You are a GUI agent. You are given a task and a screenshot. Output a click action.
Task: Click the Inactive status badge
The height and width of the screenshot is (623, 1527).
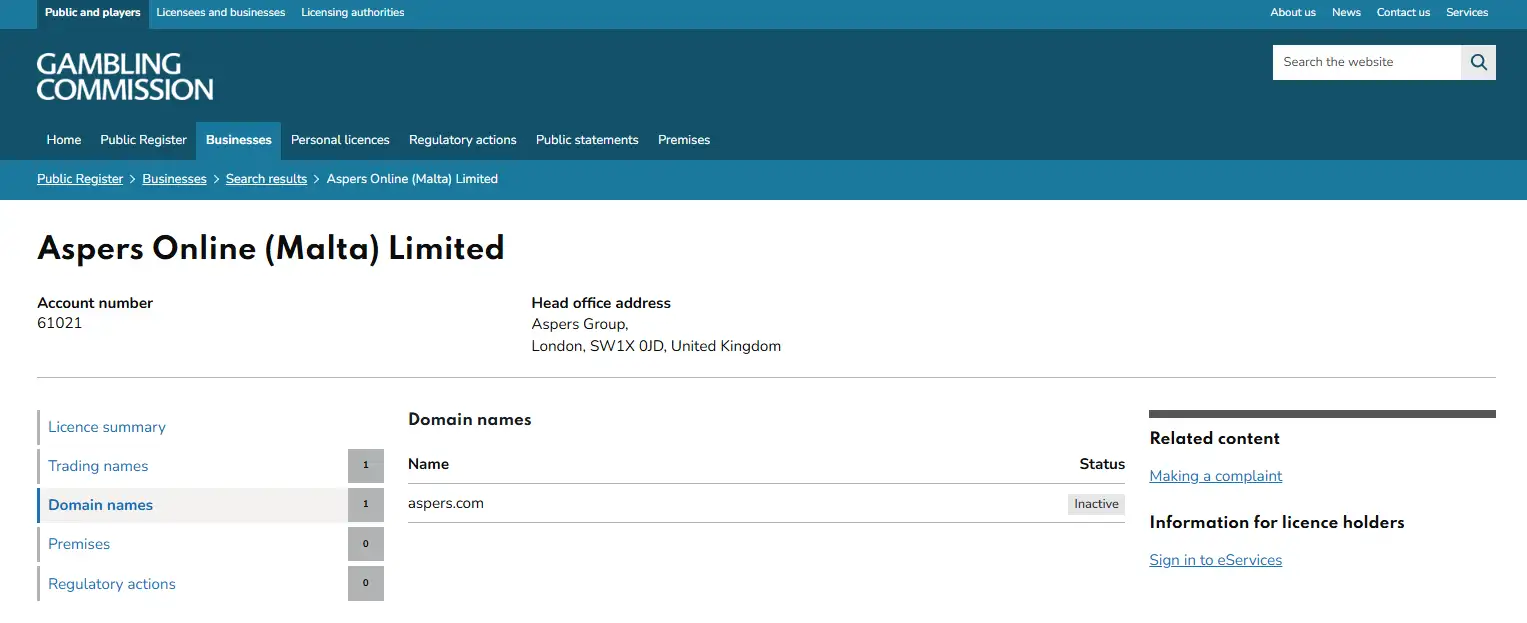1096,504
